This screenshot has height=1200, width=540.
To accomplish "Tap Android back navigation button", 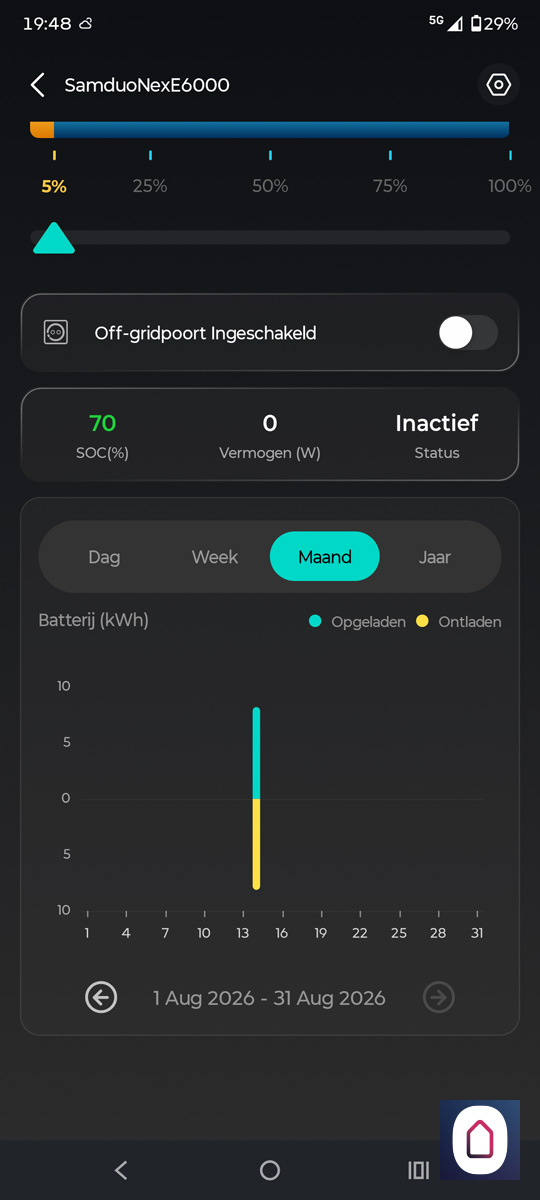I will tap(121, 1170).
